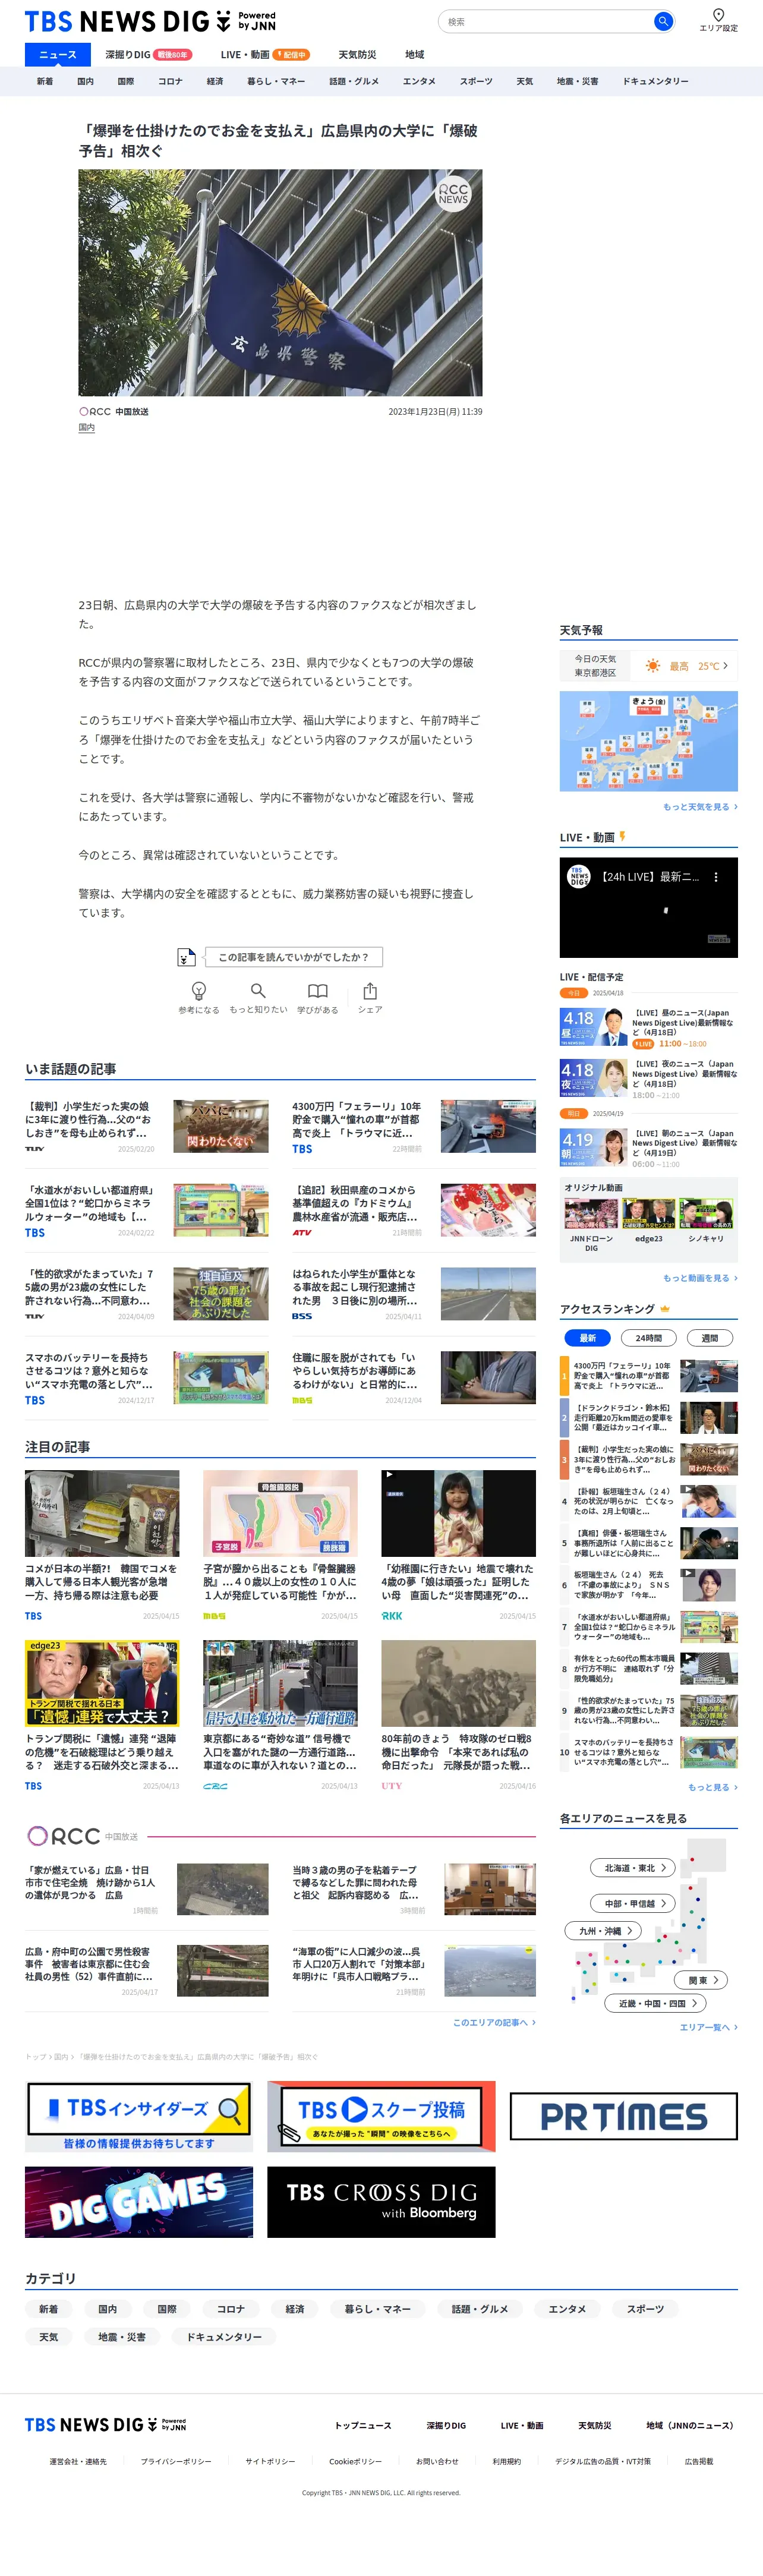
Task: Expand the 北海道・東北 area news
Action: 634,1868
